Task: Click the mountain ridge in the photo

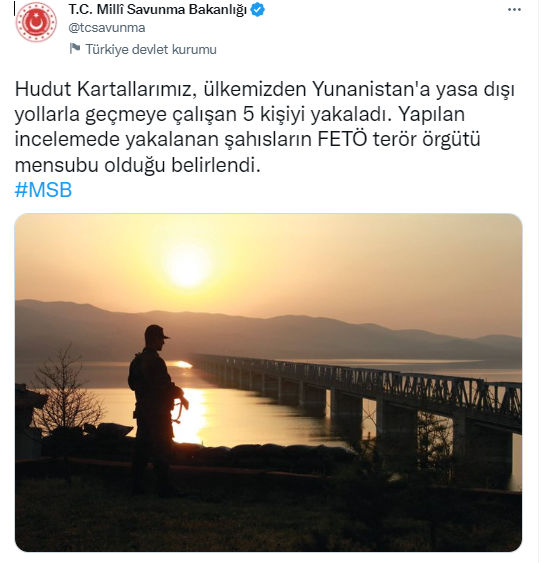Action: [x=268, y=323]
